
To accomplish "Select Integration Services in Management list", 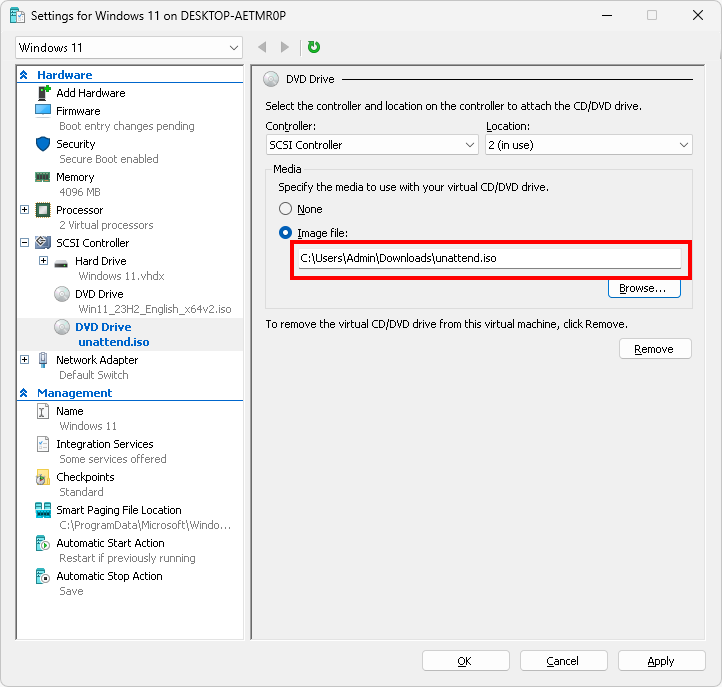I will [x=105, y=444].
